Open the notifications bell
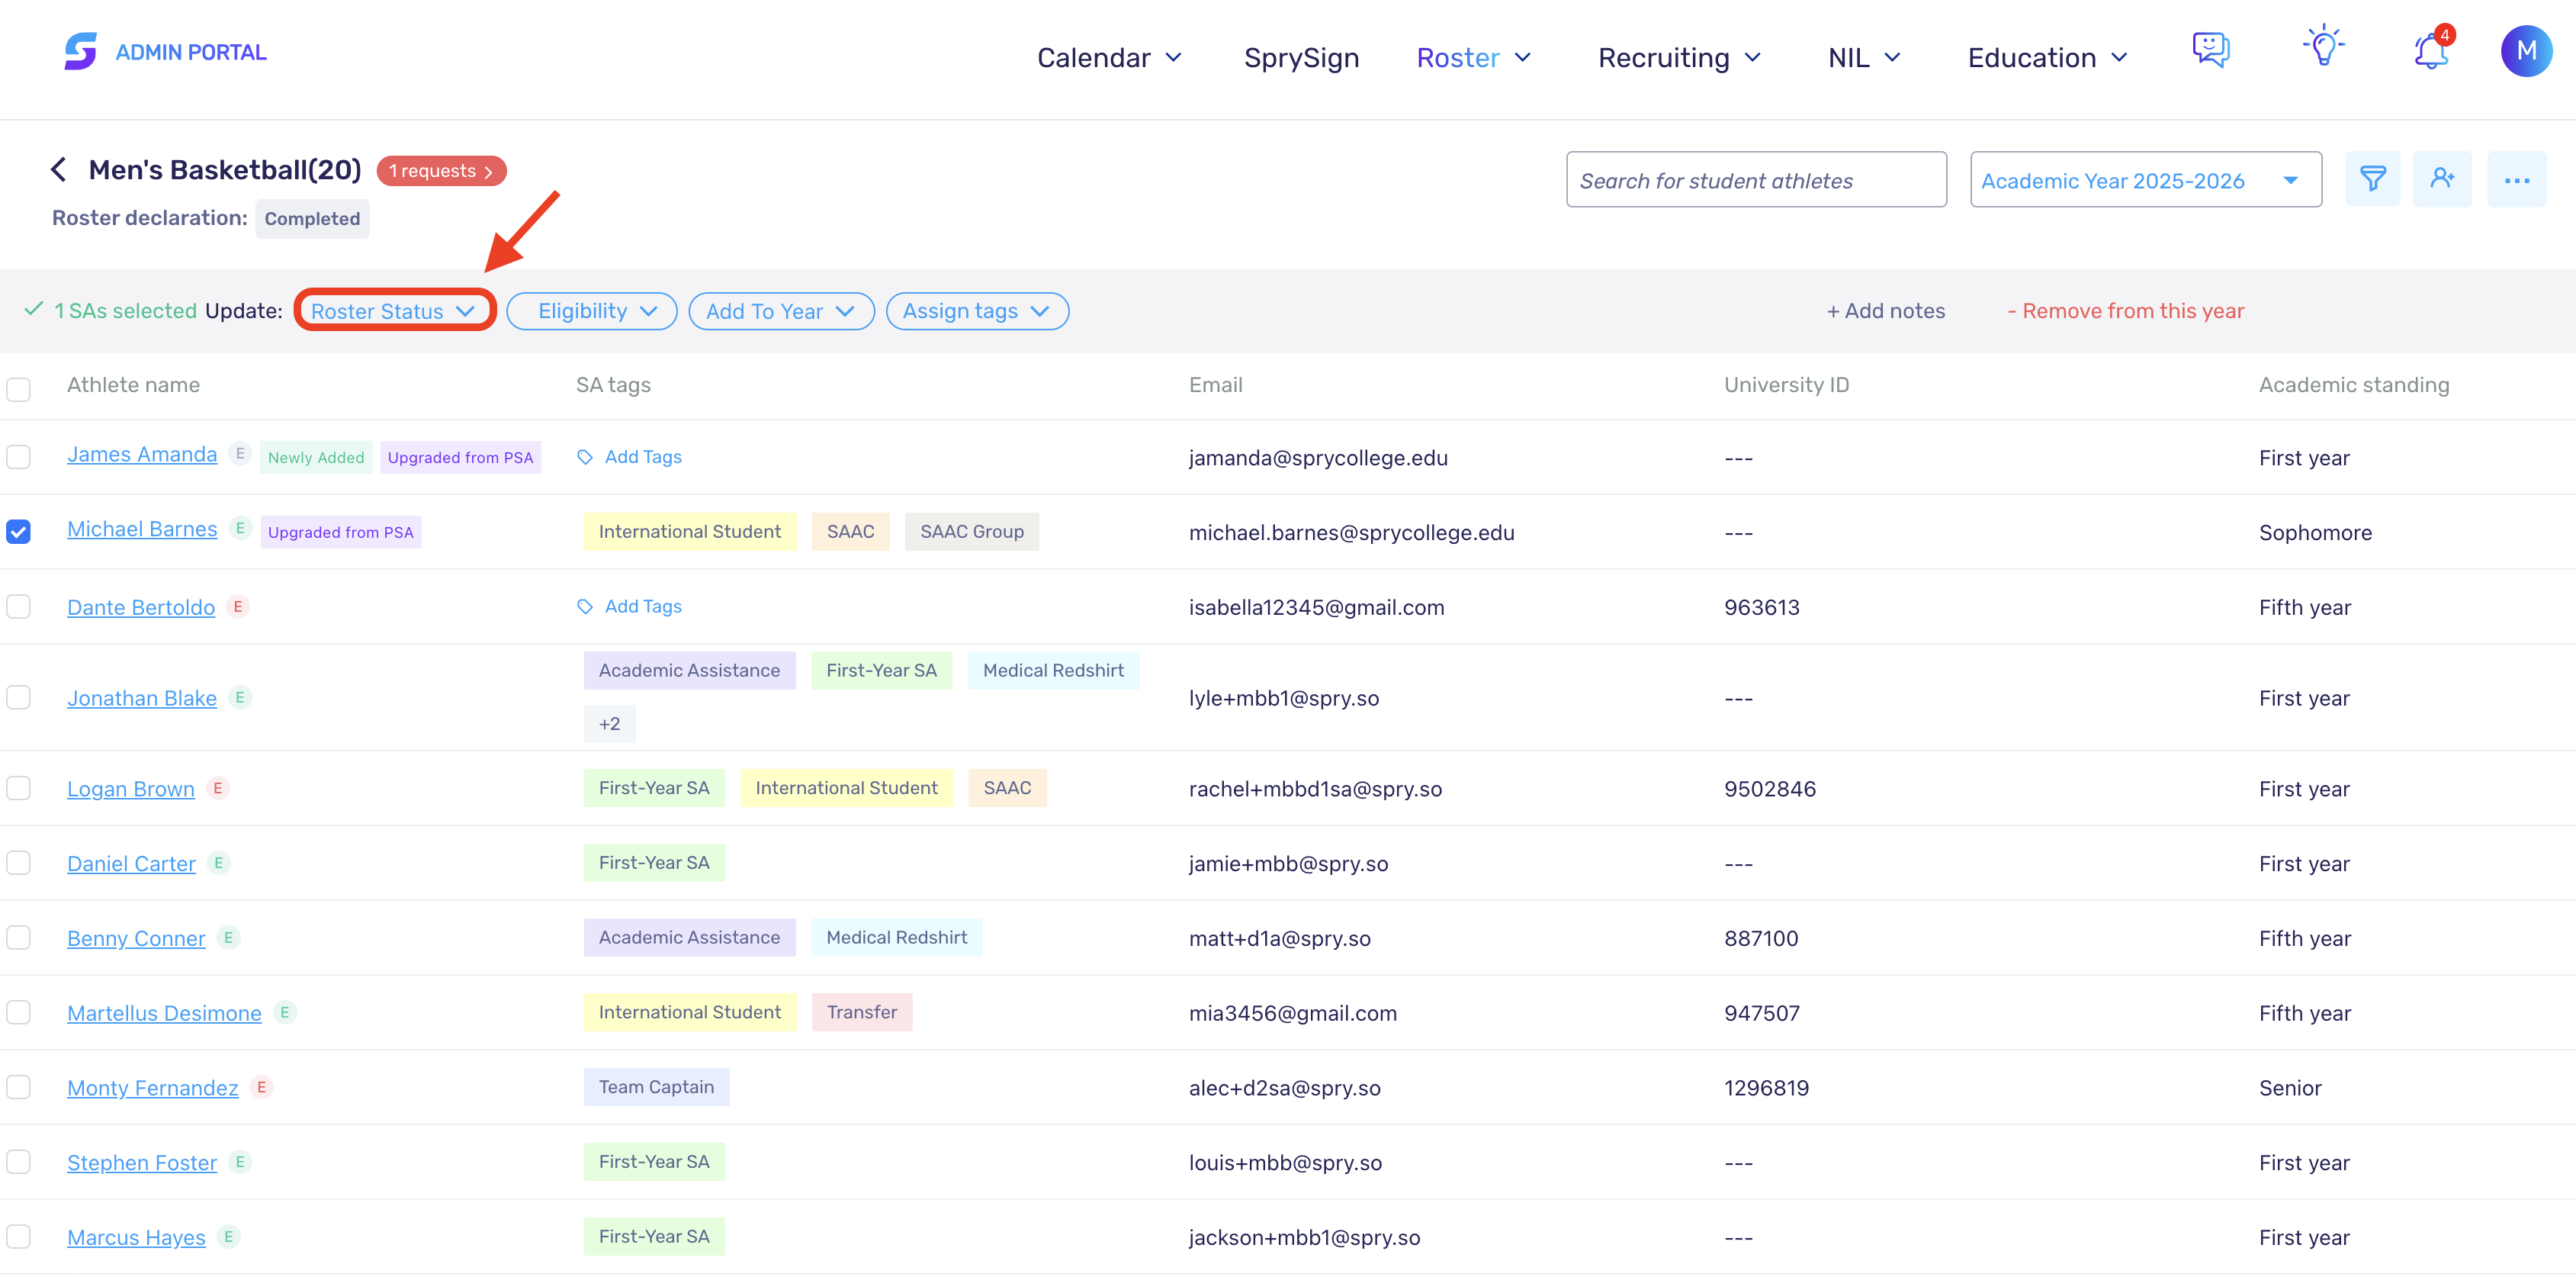Screen dimensions: 2576x1277 2431,49
